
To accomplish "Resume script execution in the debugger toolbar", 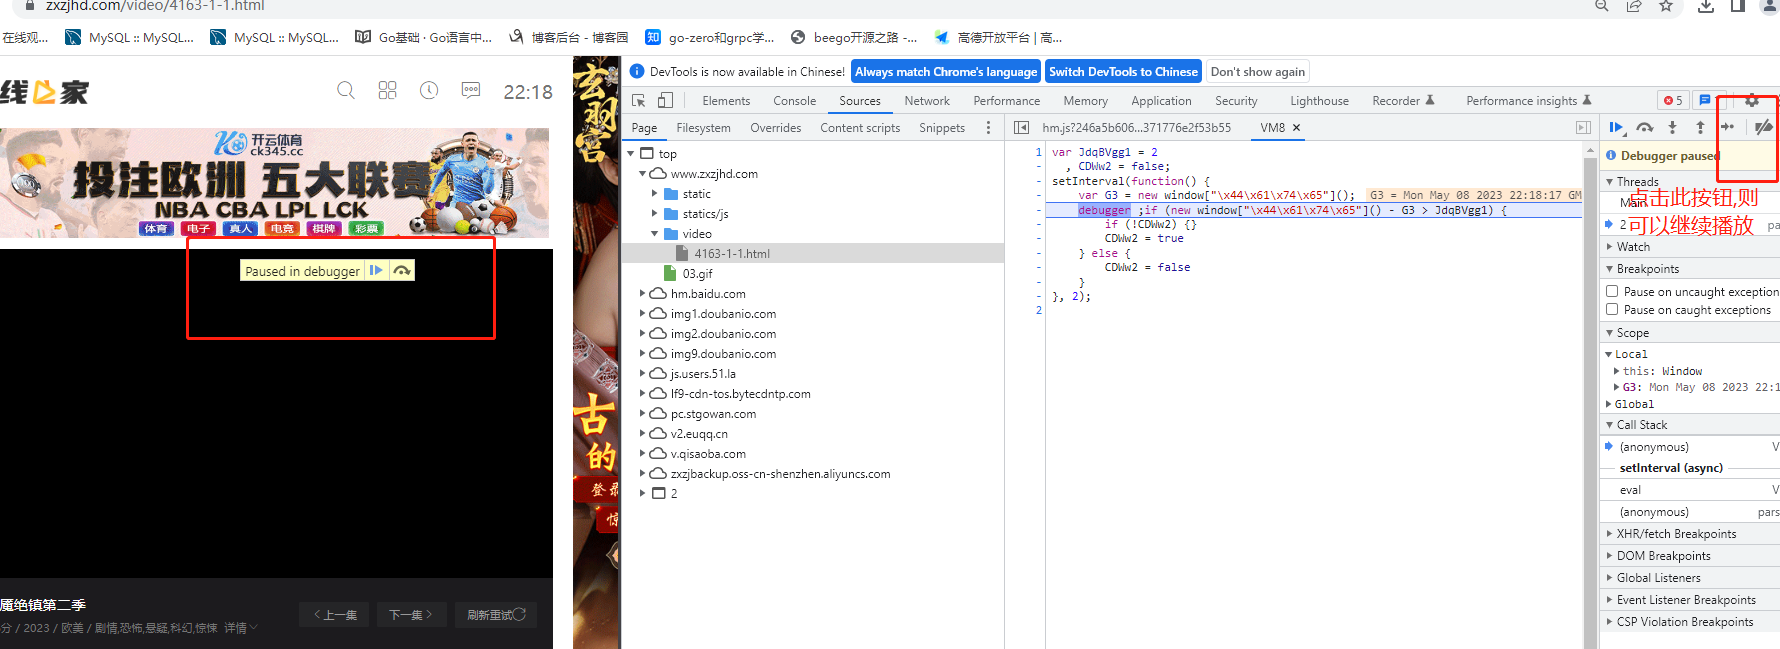I will (x=1616, y=127).
